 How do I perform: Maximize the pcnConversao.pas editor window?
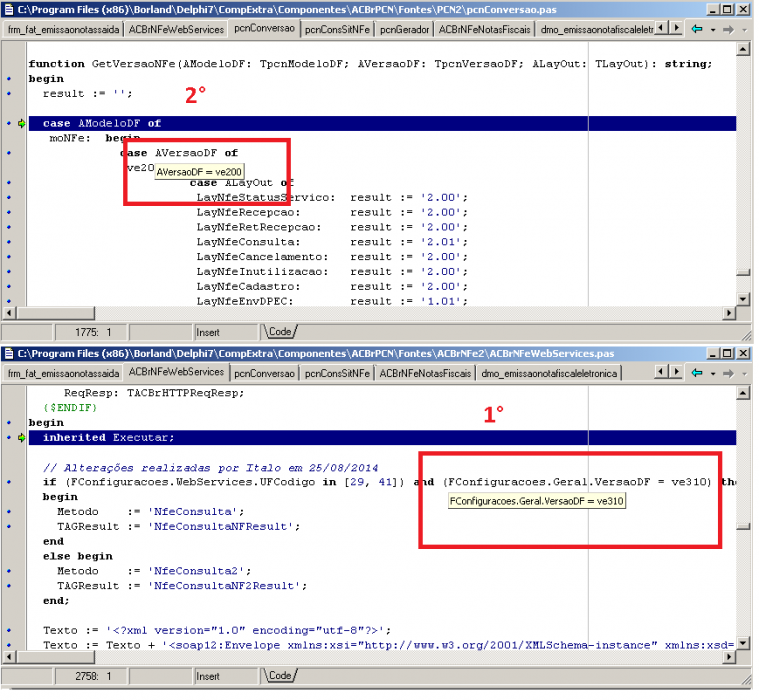point(728,9)
